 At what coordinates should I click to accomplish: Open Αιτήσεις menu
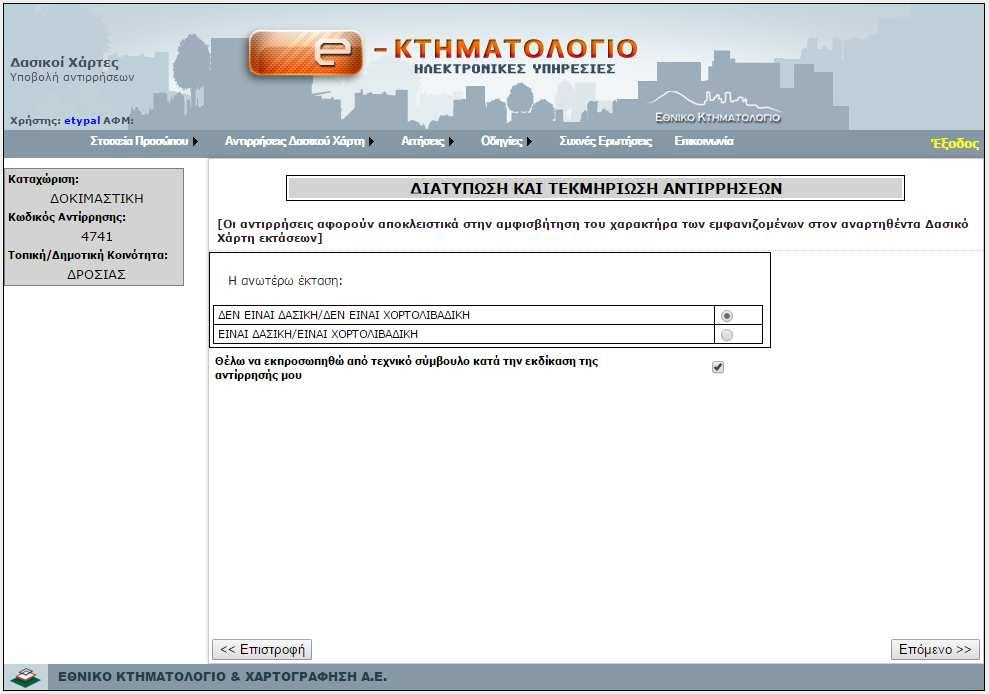423,141
